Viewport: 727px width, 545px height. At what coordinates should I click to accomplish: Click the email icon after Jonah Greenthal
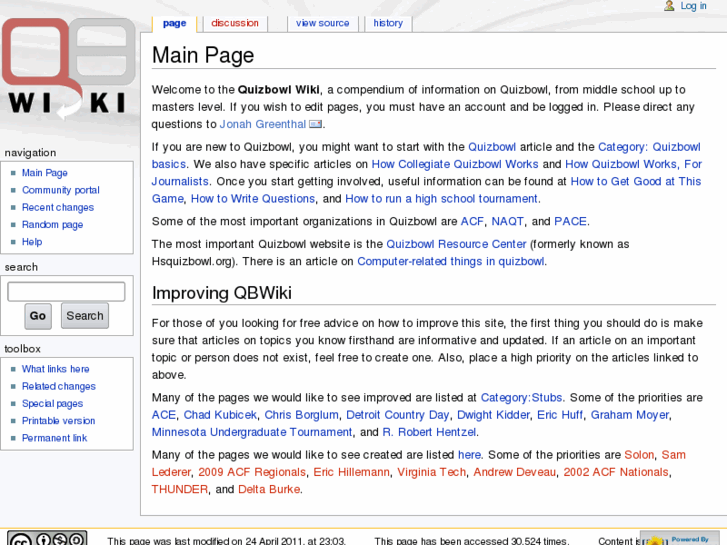click(x=315, y=124)
